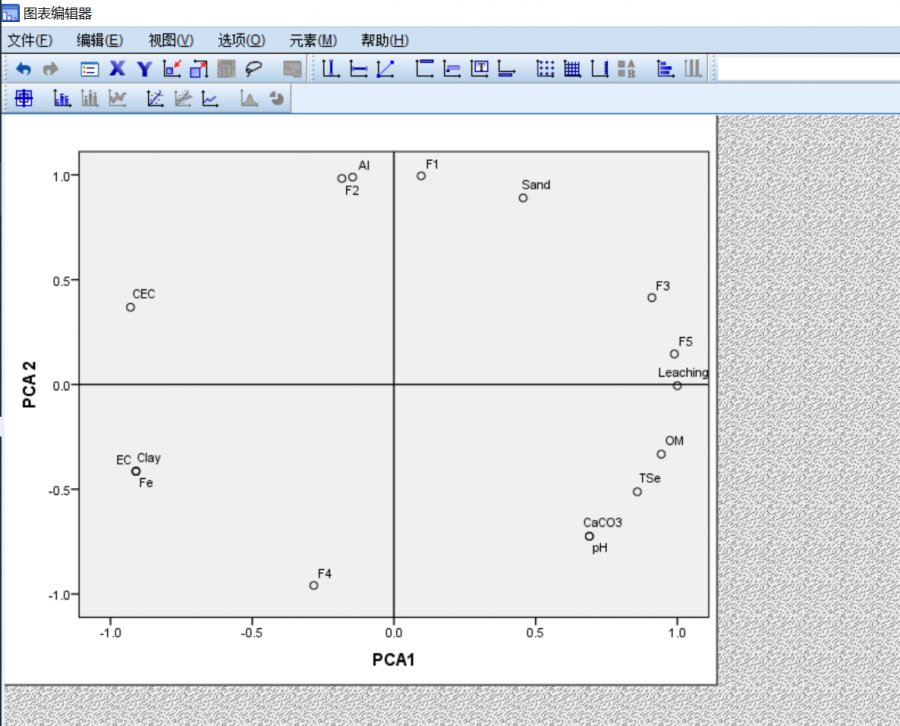Open the 选项(O) menu
This screenshot has height=726, width=900.
(x=242, y=41)
